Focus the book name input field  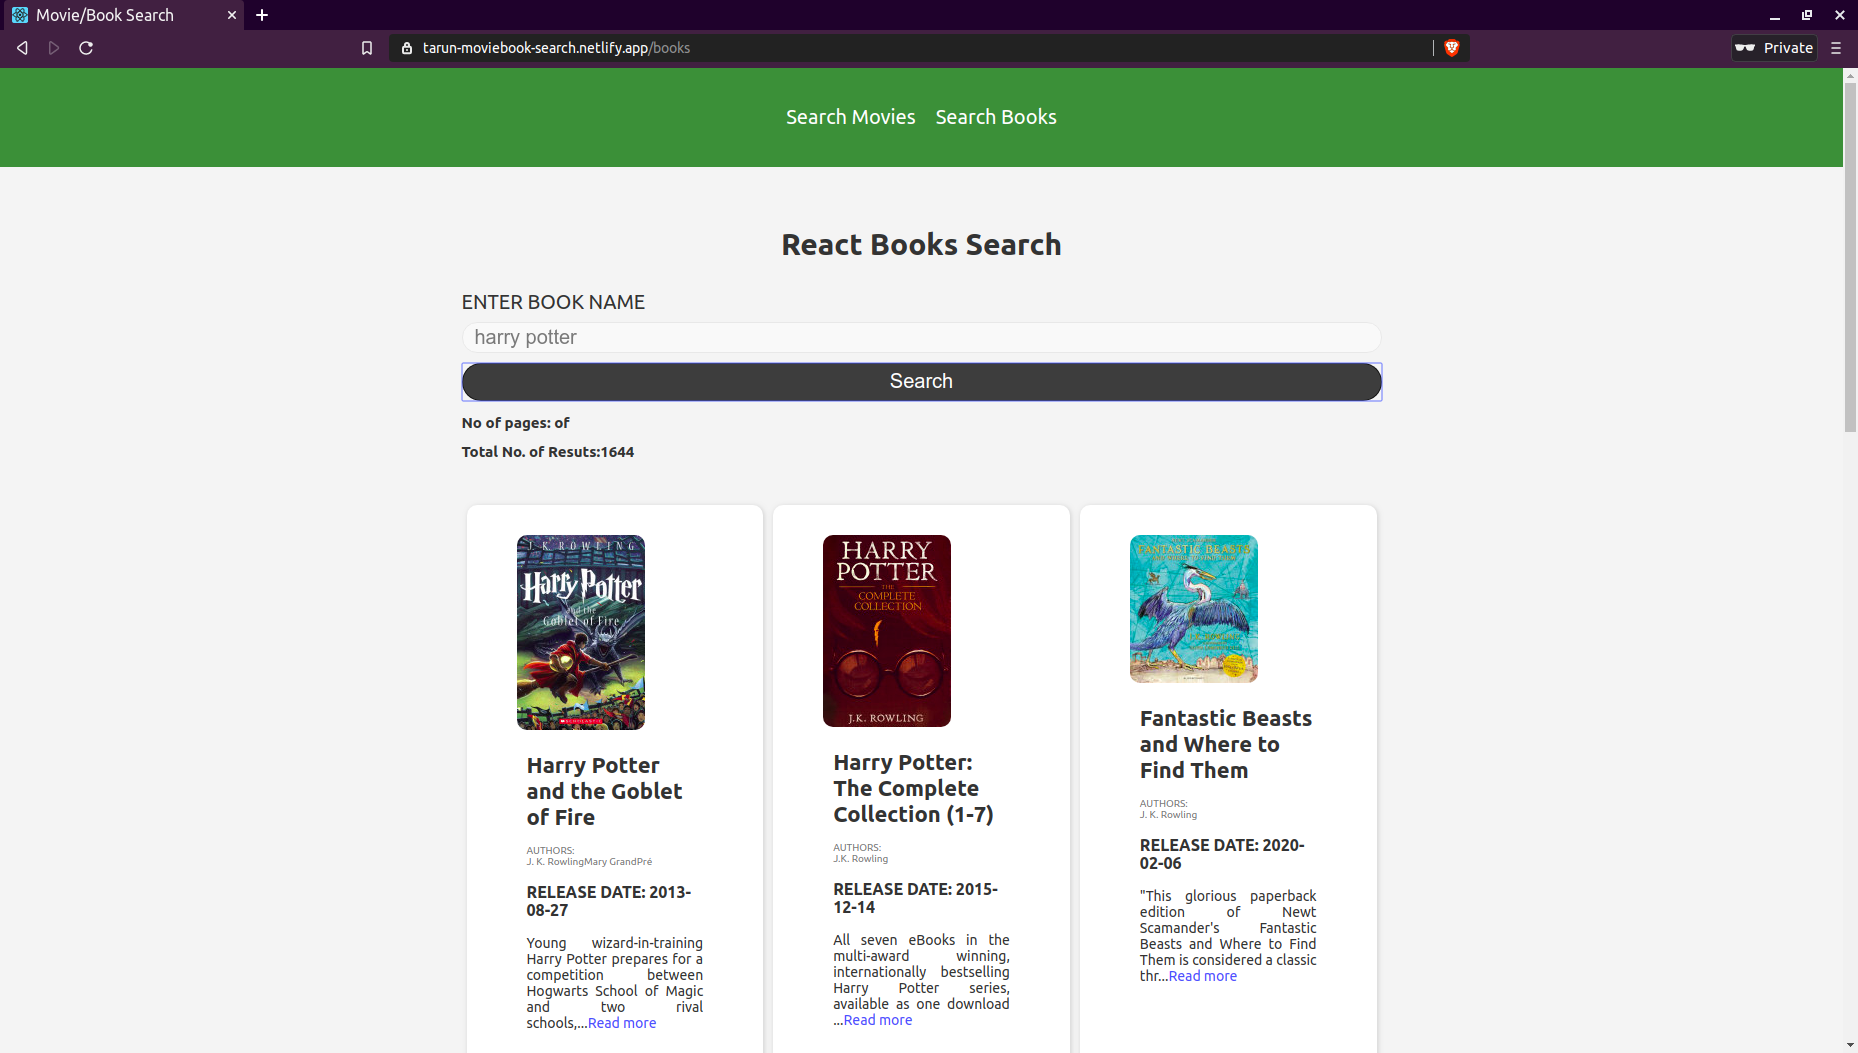coord(921,337)
